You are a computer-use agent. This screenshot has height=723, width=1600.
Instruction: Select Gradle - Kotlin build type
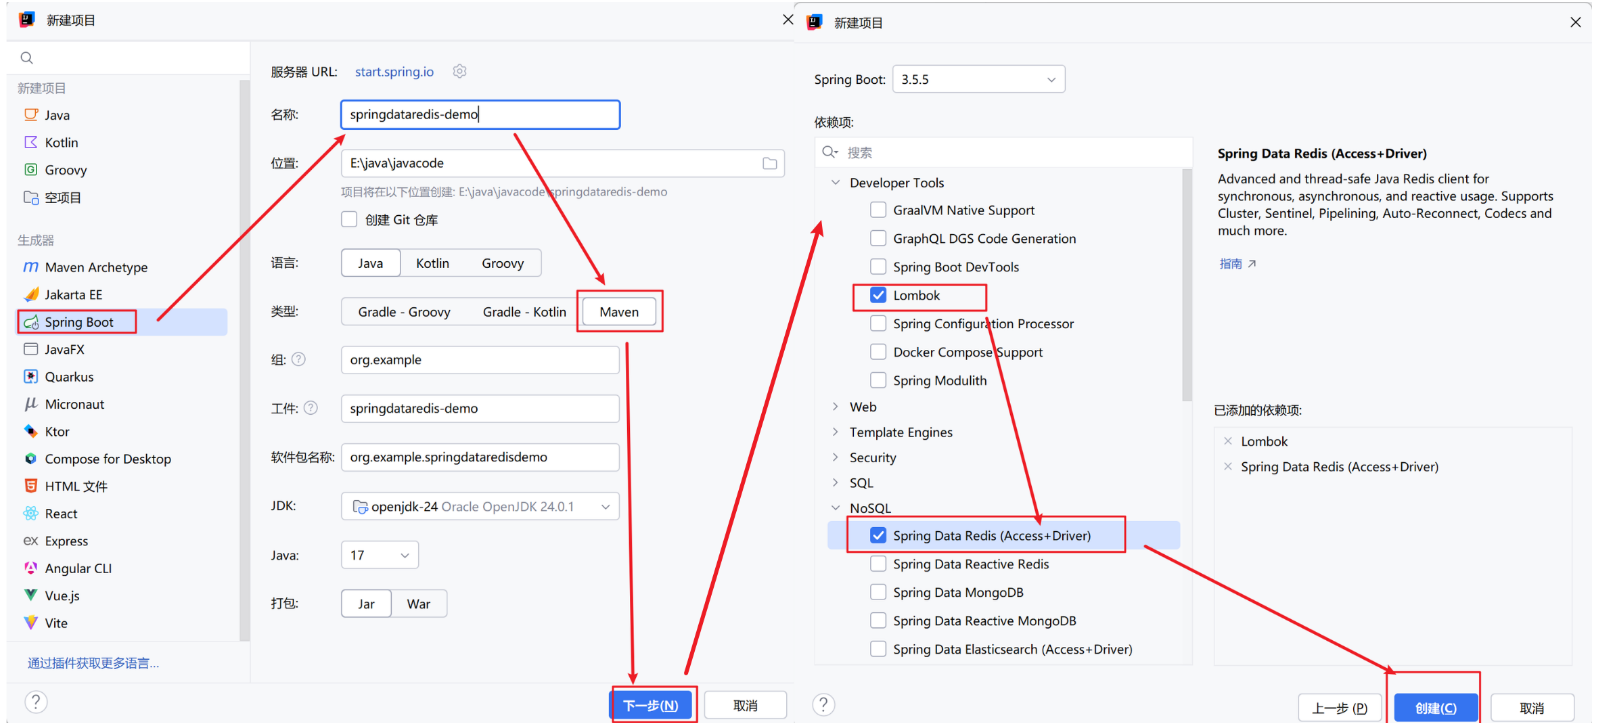point(524,312)
